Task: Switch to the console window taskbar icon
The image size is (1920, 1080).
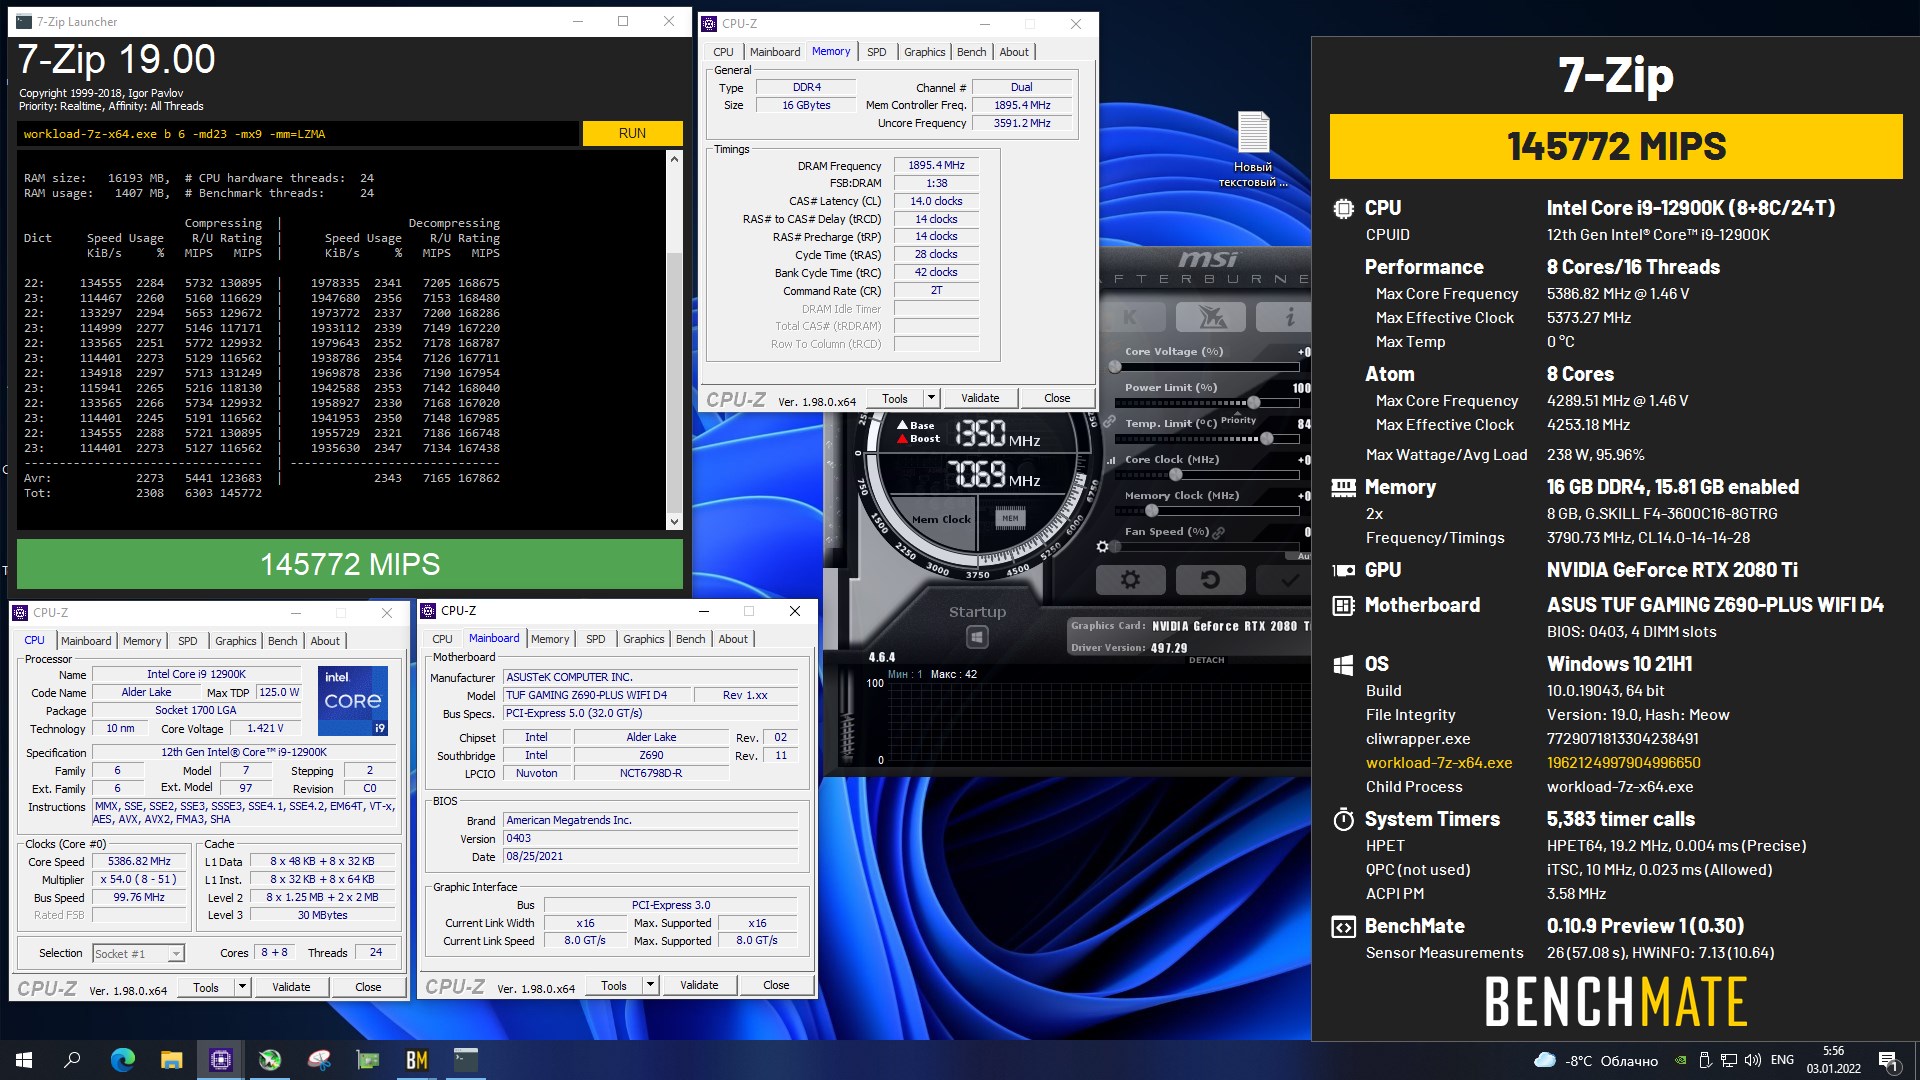Action: (466, 1060)
